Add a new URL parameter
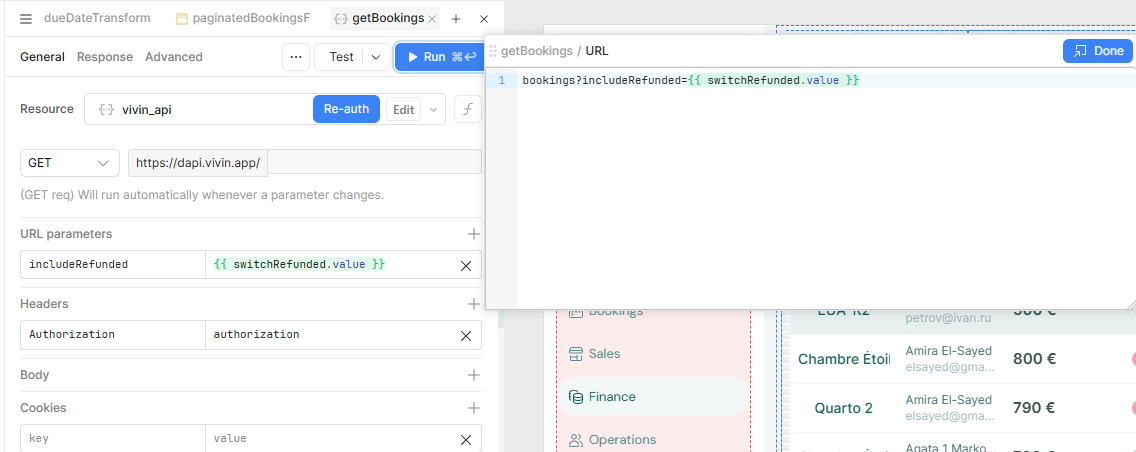 coord(474,234)
